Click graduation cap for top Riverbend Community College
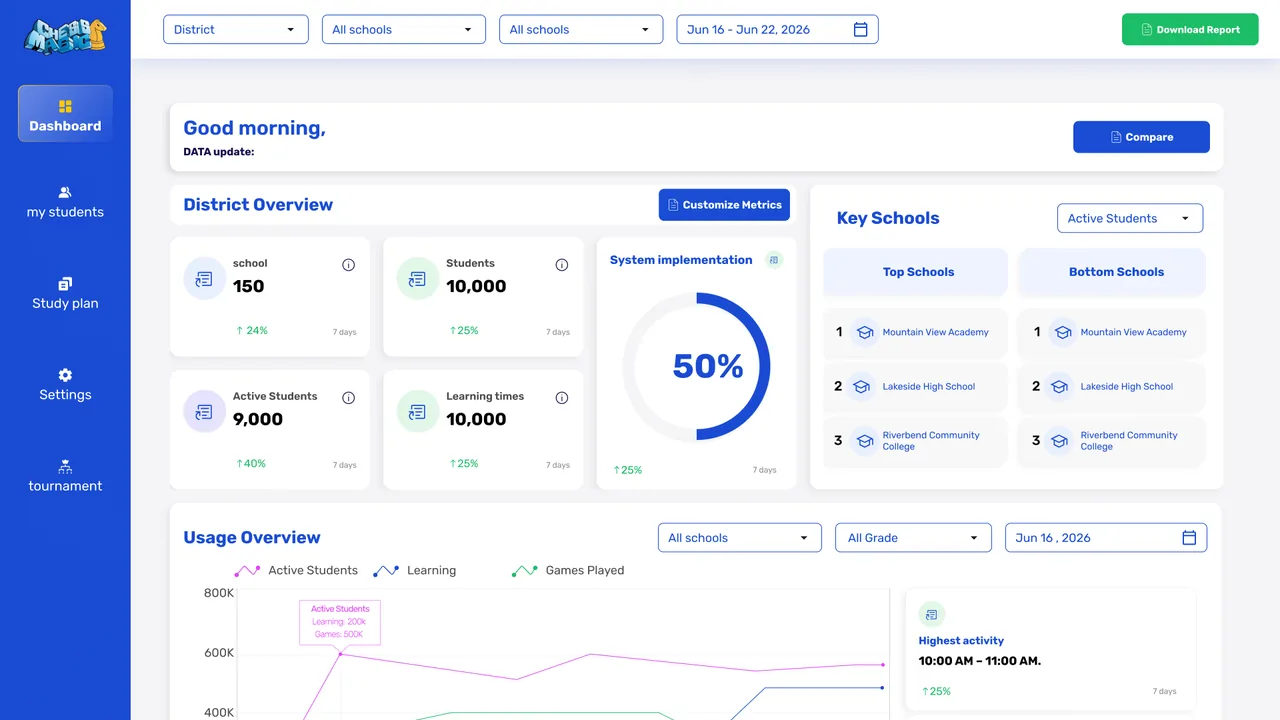The image size is (1280, 720). pyautogui.click(x=864, y=441)
